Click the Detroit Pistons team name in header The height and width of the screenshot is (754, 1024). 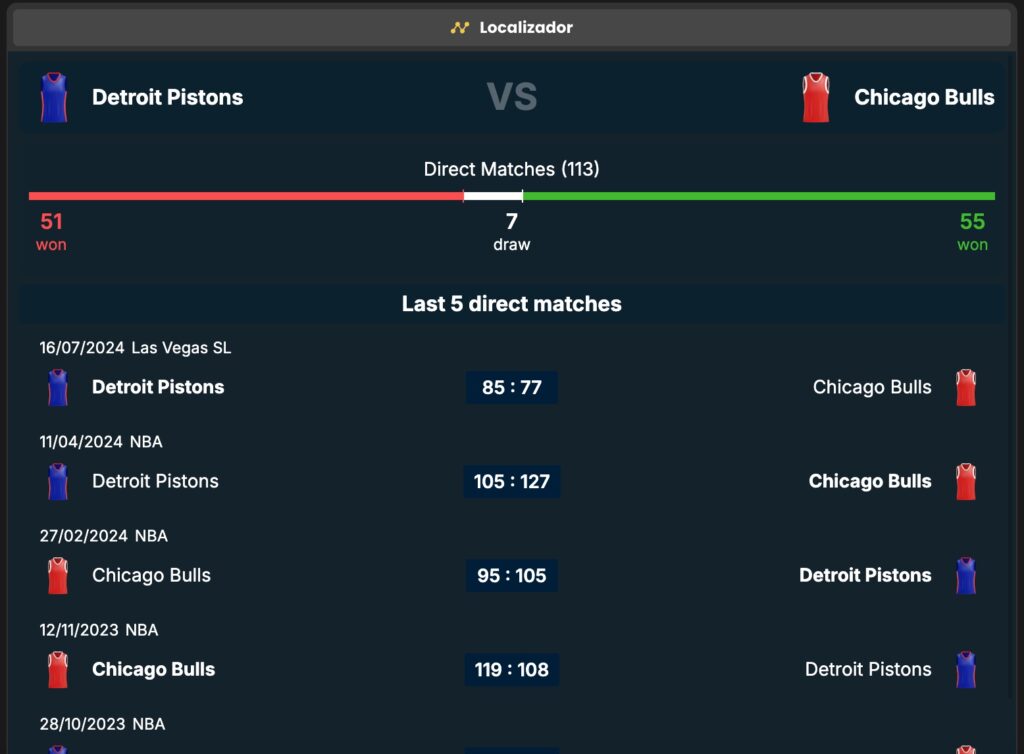pyautogui.click(x=167, y=97)
